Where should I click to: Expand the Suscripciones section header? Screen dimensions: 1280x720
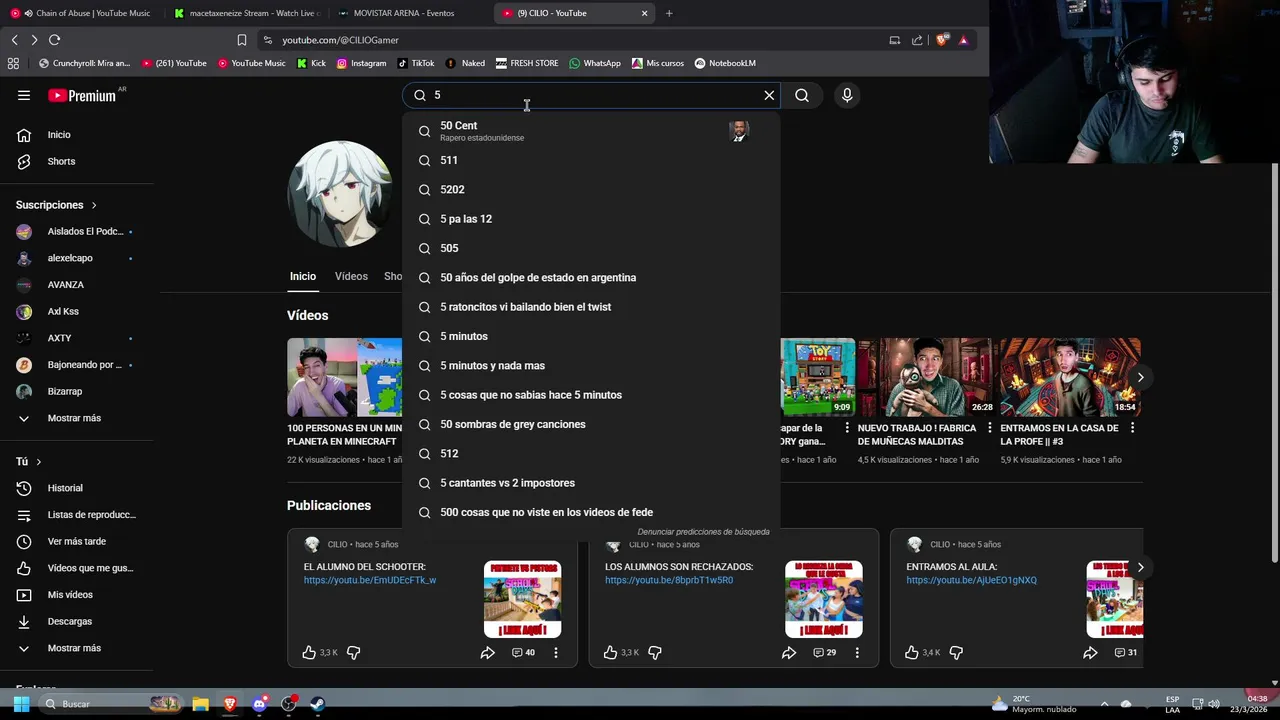click(x=56, y=205)
